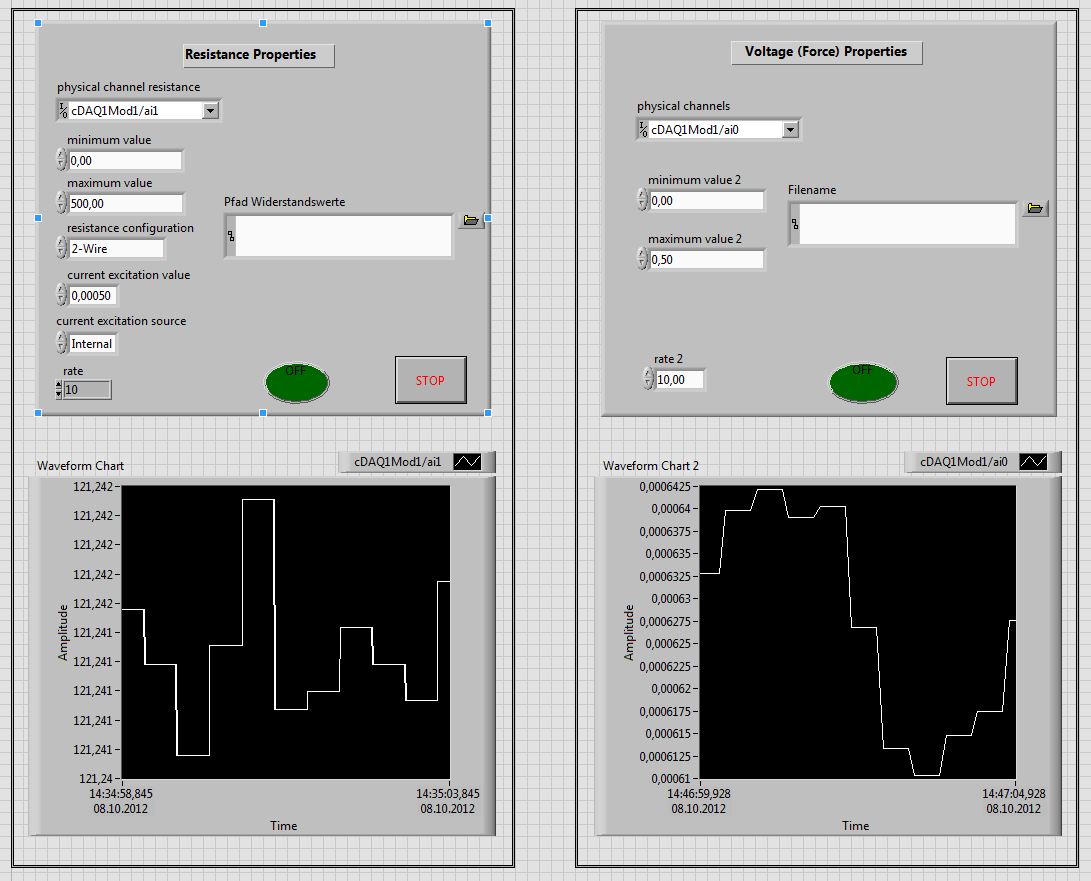Click path glyph inside Pfad Widerstandswerte field
The height and width of the screenshot is (881, 1091).
[x=231, y=236]
